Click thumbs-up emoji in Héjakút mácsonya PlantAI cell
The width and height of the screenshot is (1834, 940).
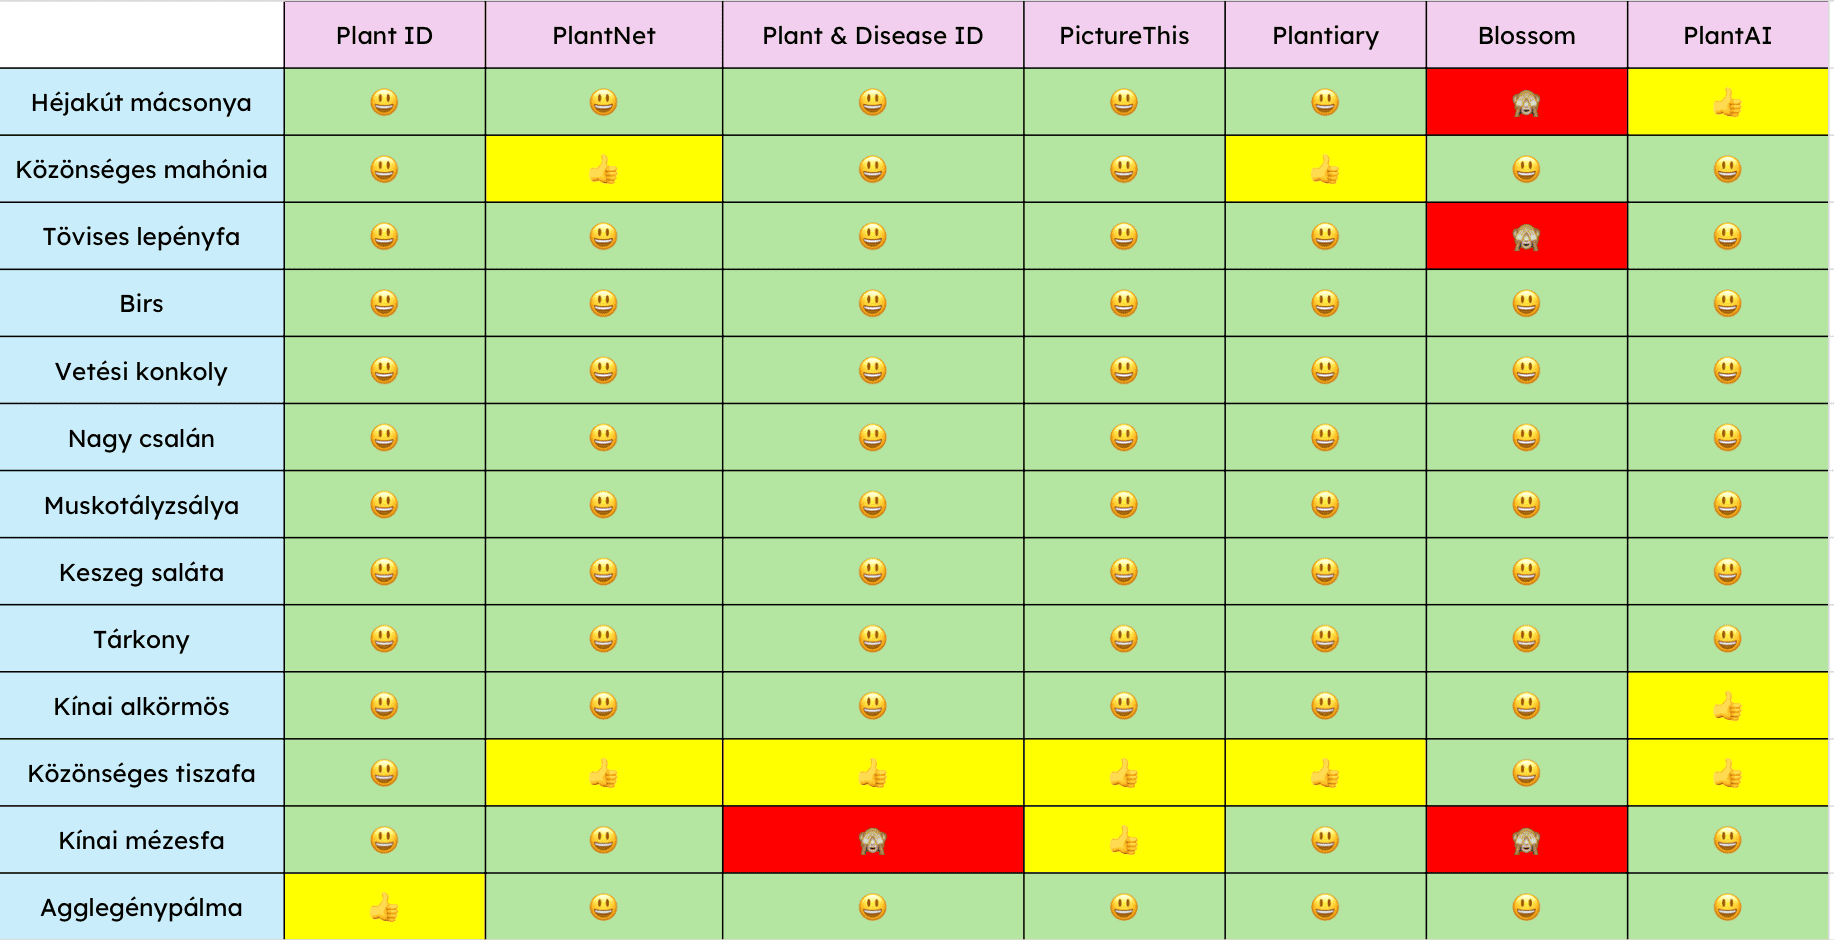(1727, 103)
